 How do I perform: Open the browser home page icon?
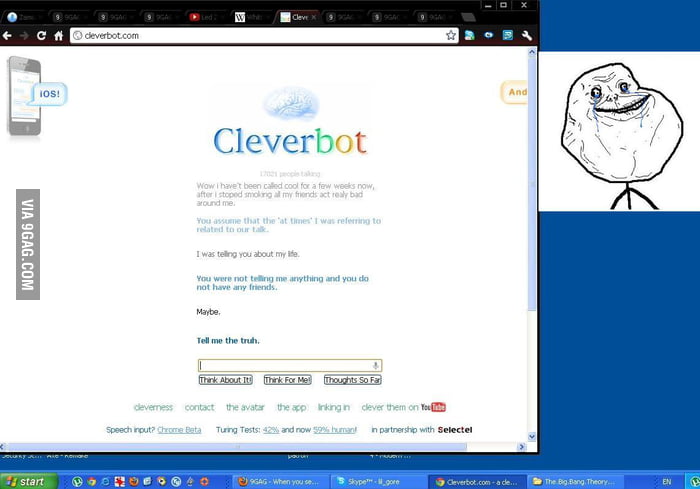click(x=58, y=35)
